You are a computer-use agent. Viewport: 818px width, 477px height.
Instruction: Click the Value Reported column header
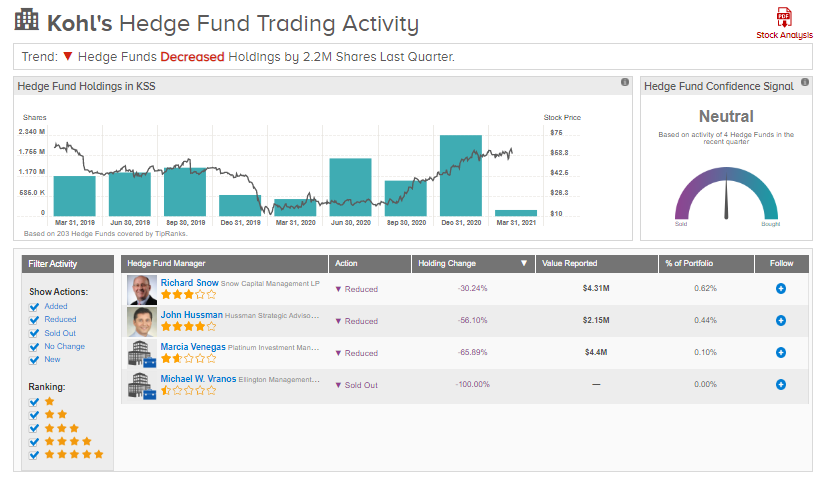[x=569, y=264]
